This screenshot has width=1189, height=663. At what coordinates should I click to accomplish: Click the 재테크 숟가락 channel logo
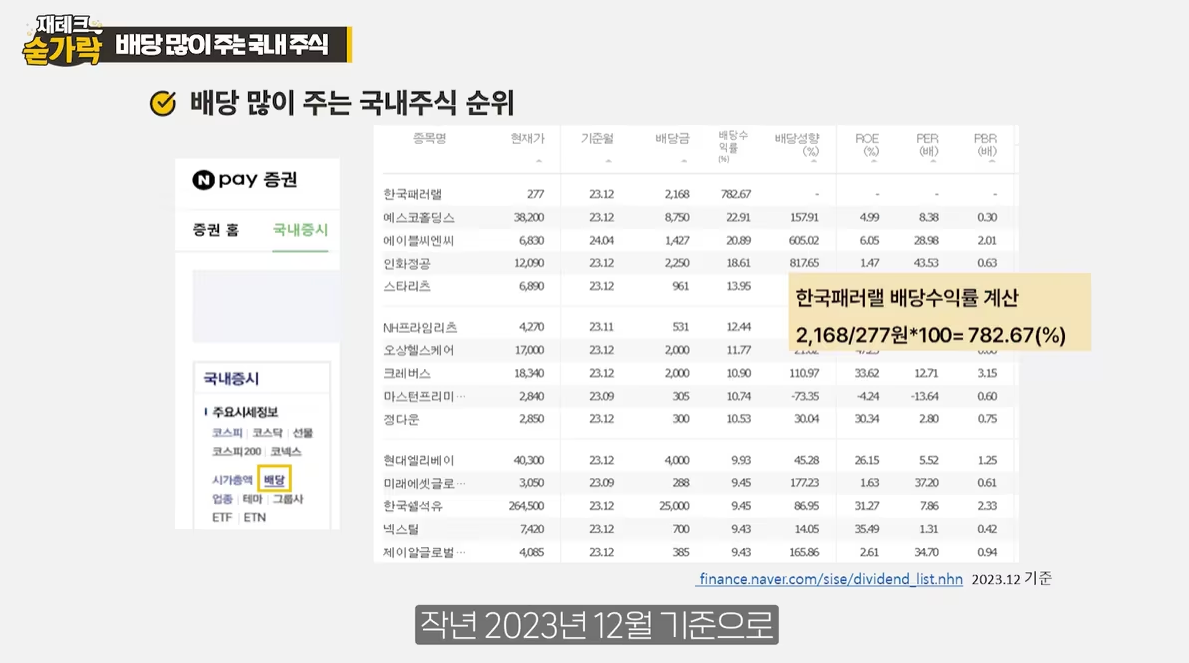tap(64, 41)
